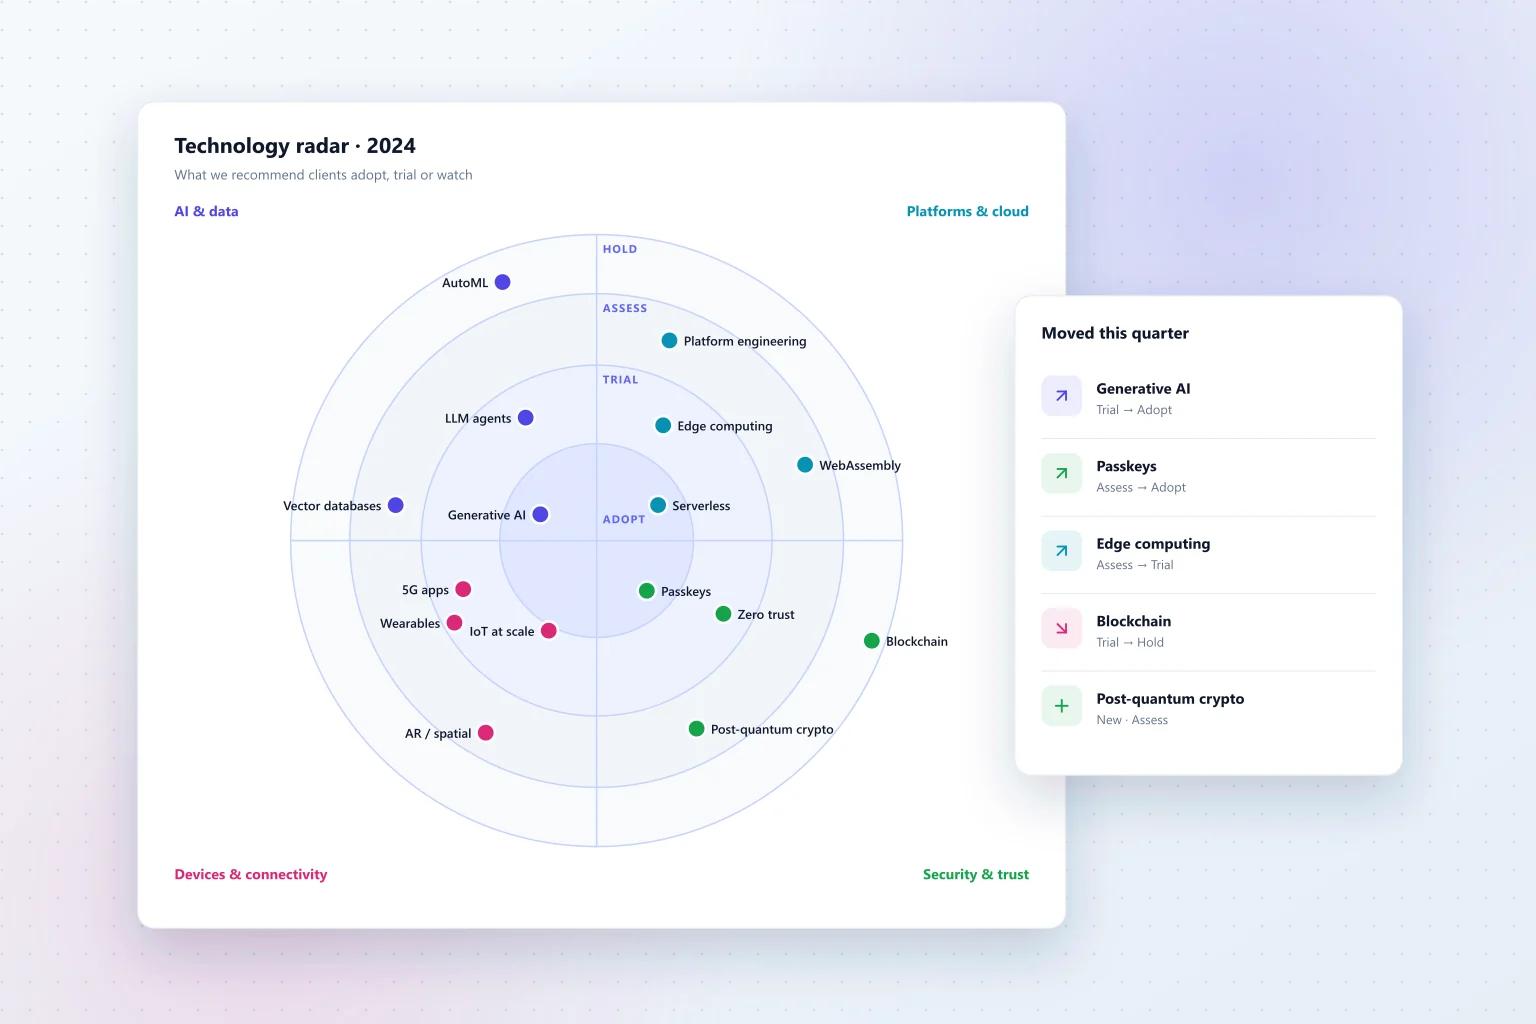Select the Passkeys radar dot
Viewport: 1536px width, 1024px height.
(647, 591)
